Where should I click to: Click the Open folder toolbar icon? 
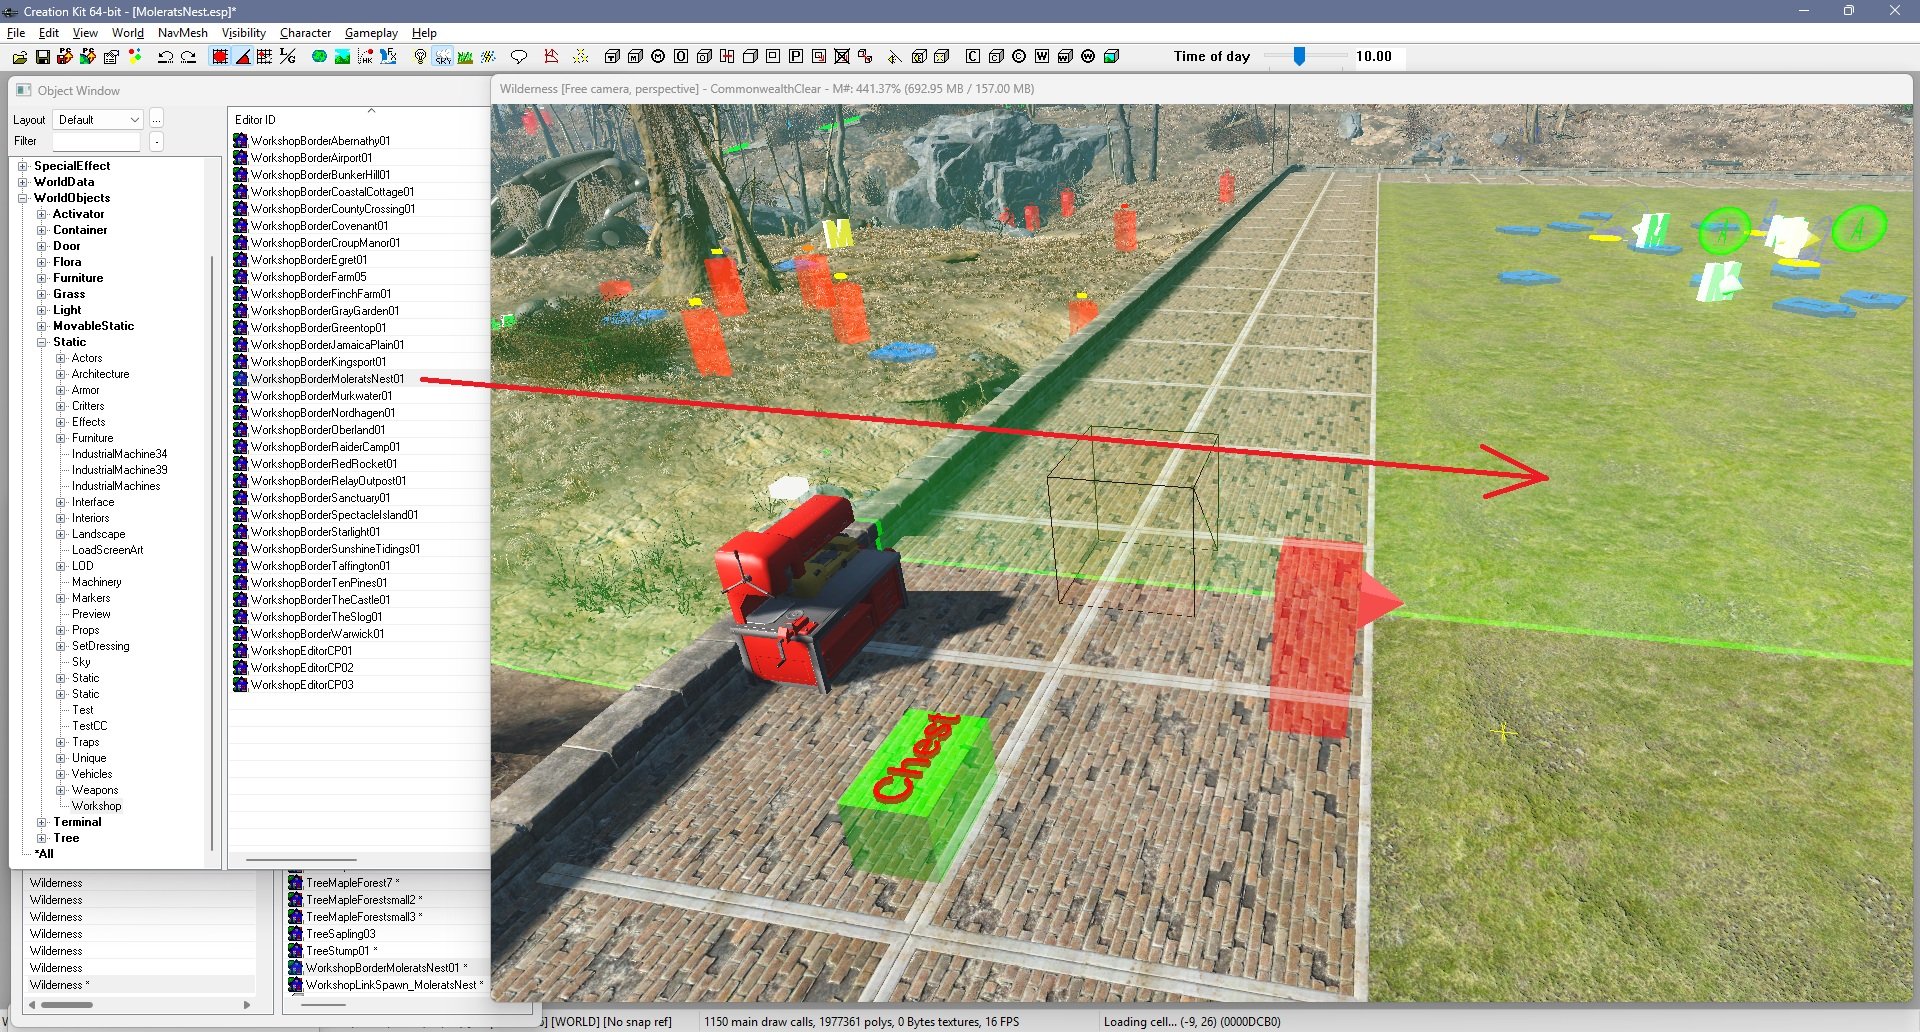[x=19, y=57]
